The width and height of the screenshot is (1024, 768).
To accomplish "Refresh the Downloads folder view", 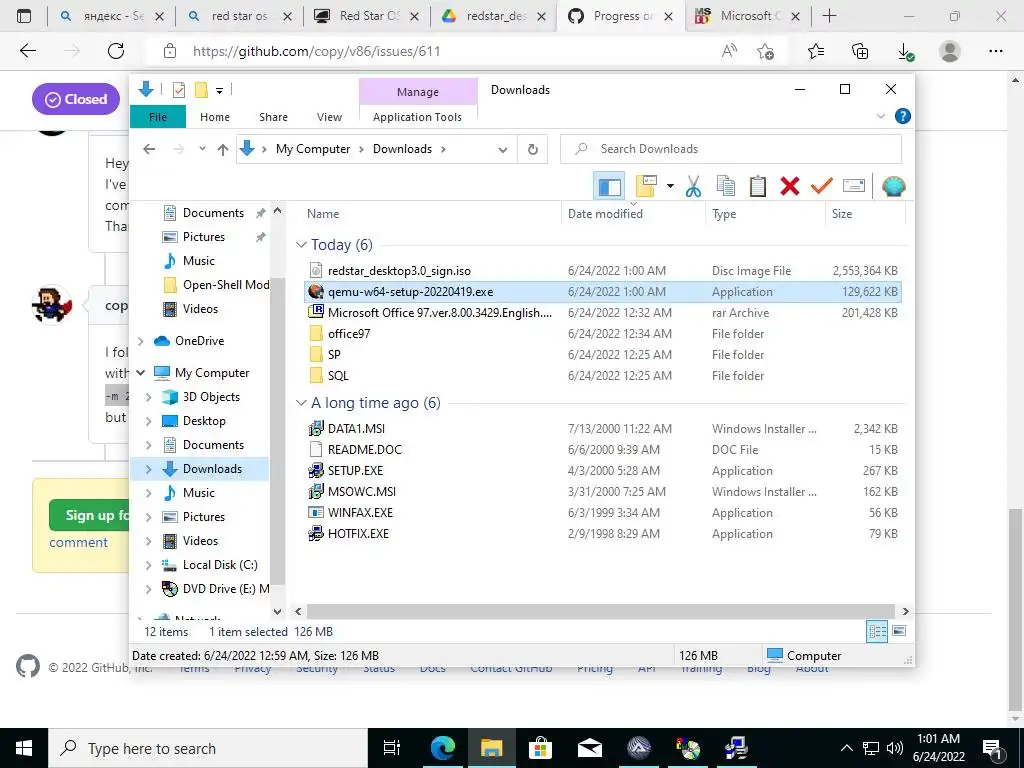I will 533,150.
